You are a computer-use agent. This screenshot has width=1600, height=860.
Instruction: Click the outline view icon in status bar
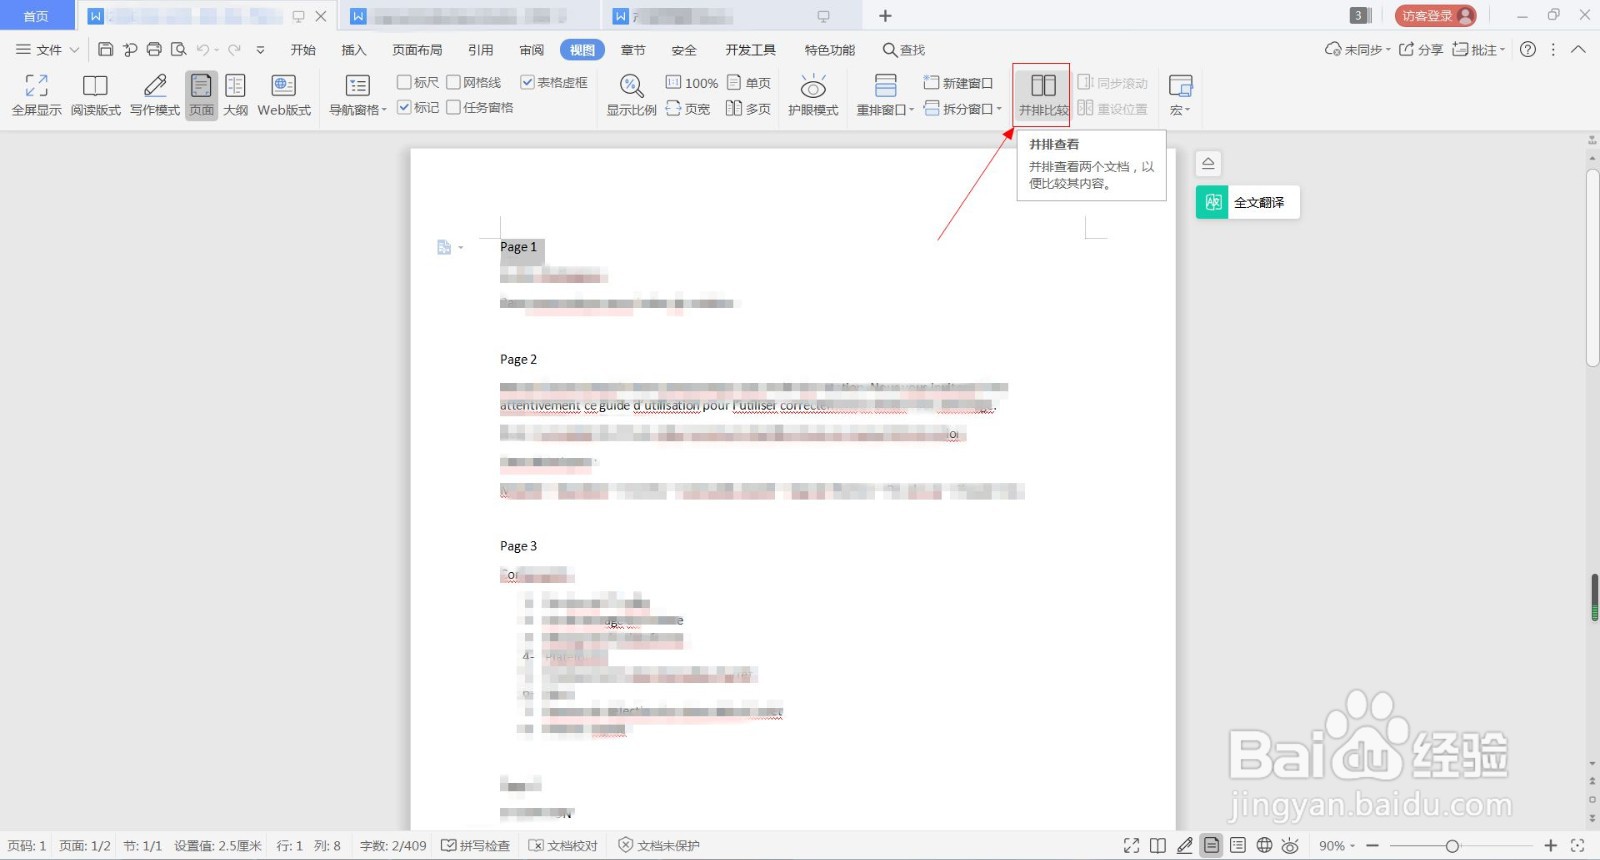[x=1238, y=845]
